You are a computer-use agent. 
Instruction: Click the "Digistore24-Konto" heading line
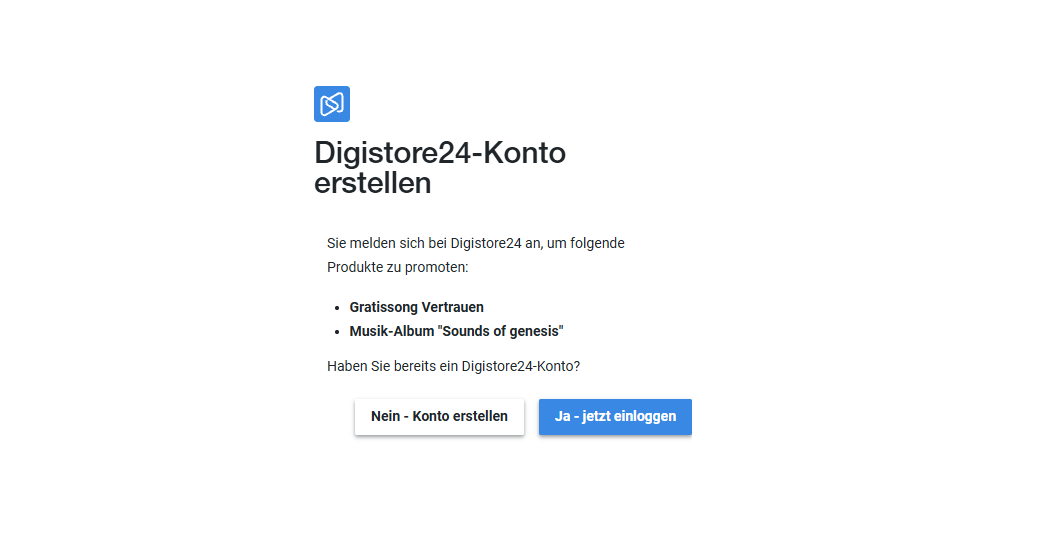440,154
